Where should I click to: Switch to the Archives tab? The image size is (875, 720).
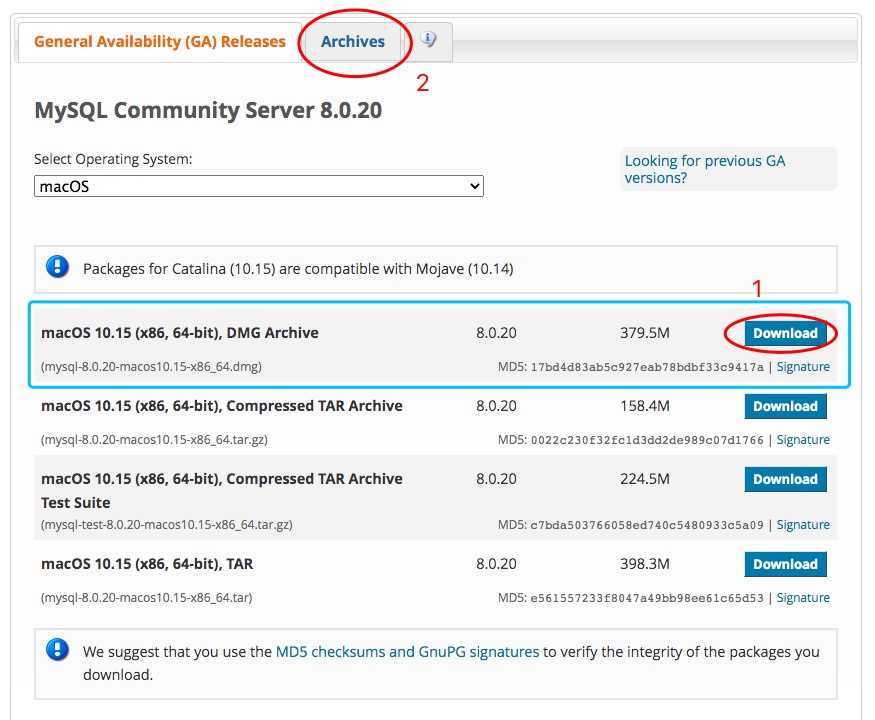coord(353,42)
